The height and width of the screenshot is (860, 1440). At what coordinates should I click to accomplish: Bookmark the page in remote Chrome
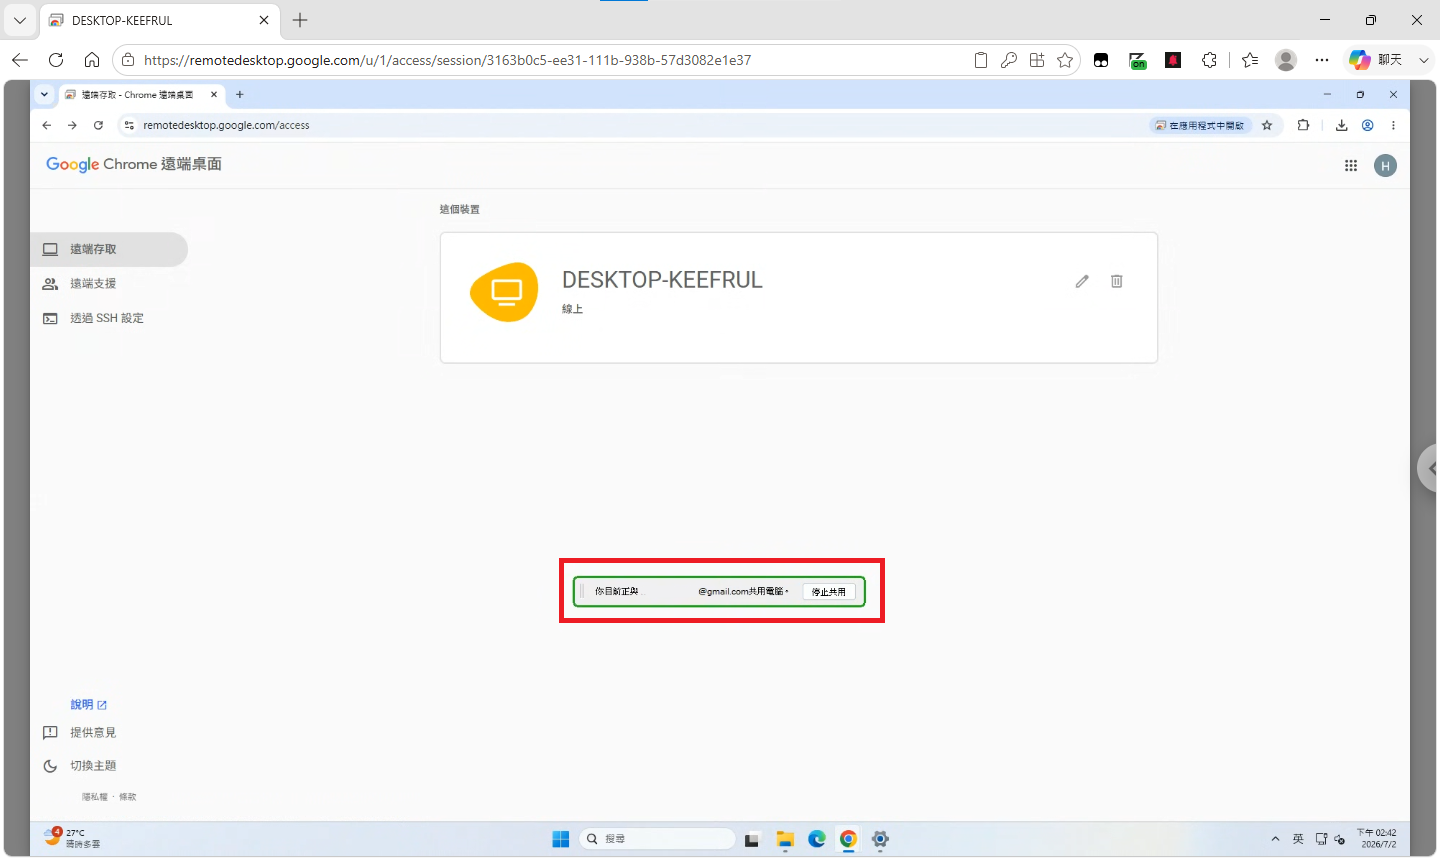point(1267,125)
